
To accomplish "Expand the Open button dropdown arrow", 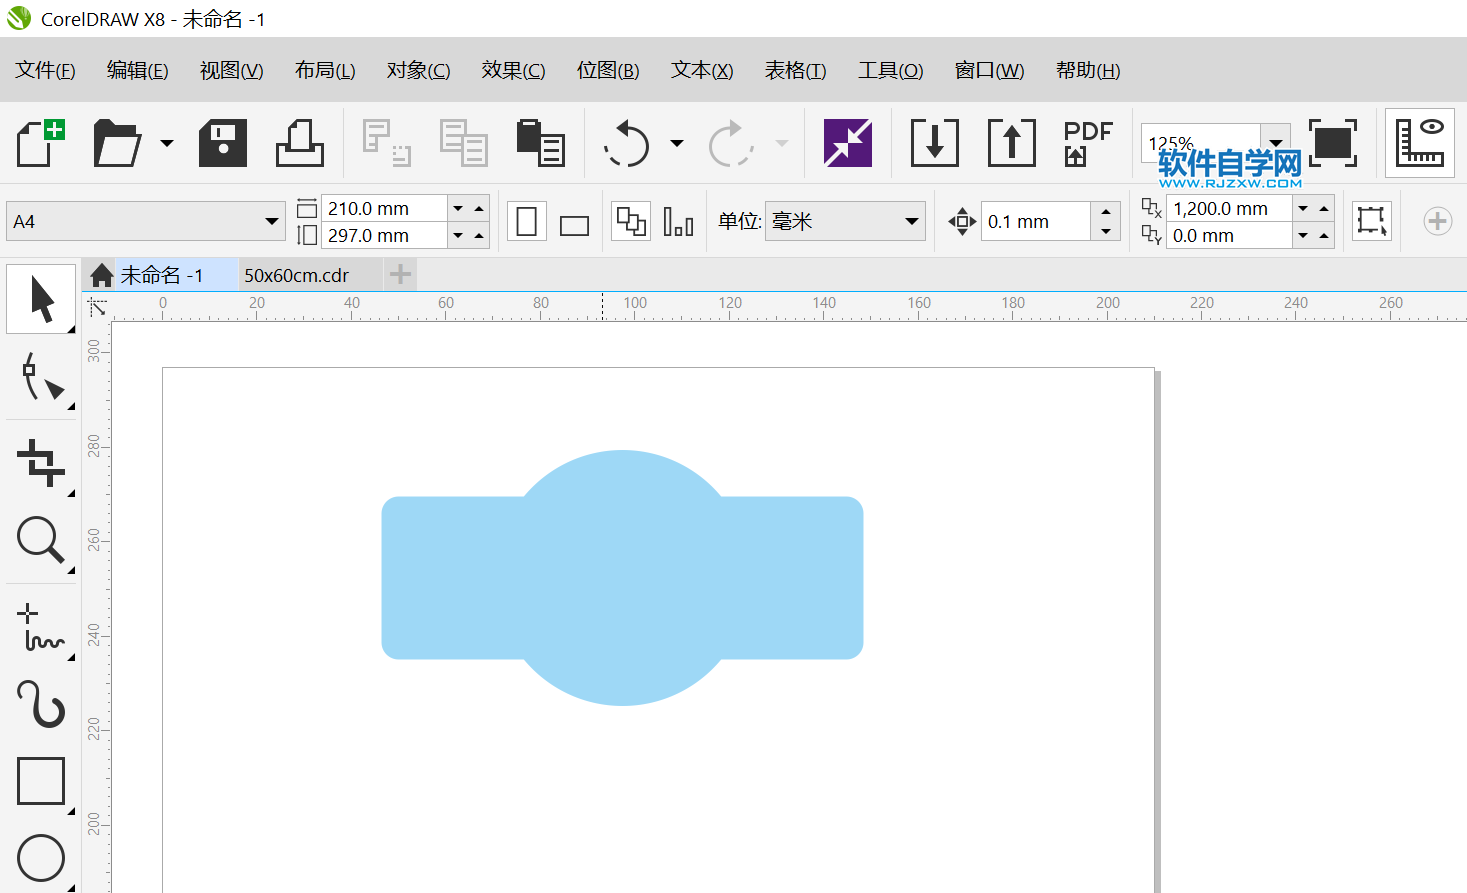I will point(166,143).
